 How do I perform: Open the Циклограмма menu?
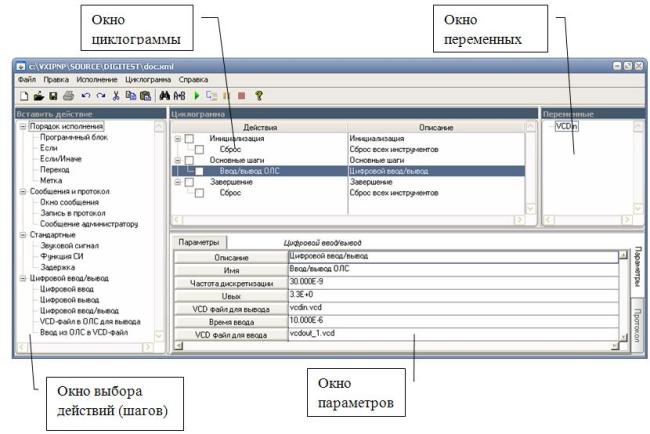click(148, 79)
